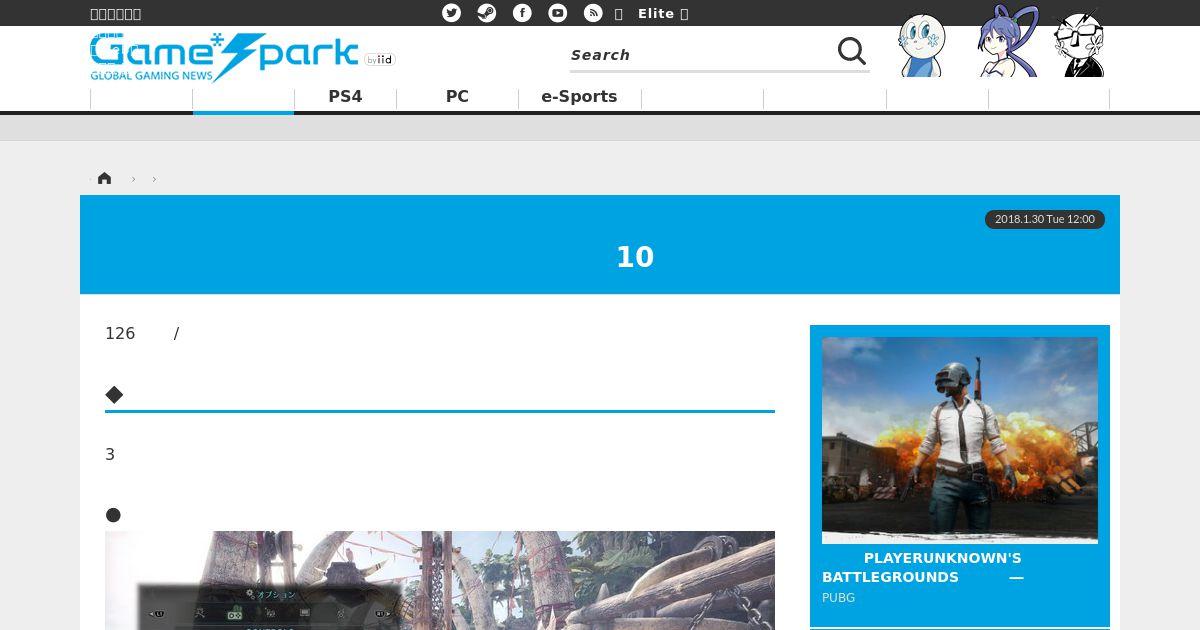Screen dimensions: 1200x630
Task: Open the Twitter icon in top bar
Action: (x=452, y=13)
